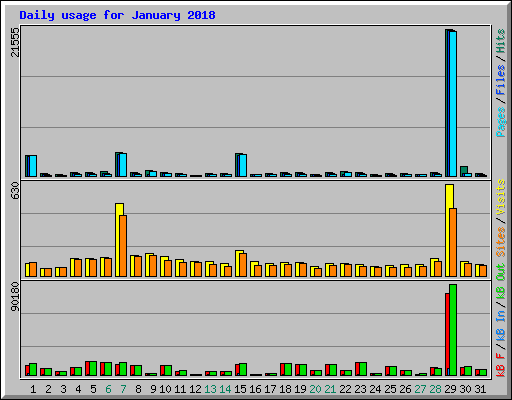The image size is (512, 400).
Task: Select day 26 on the x-axis
Action: [405, 389]
